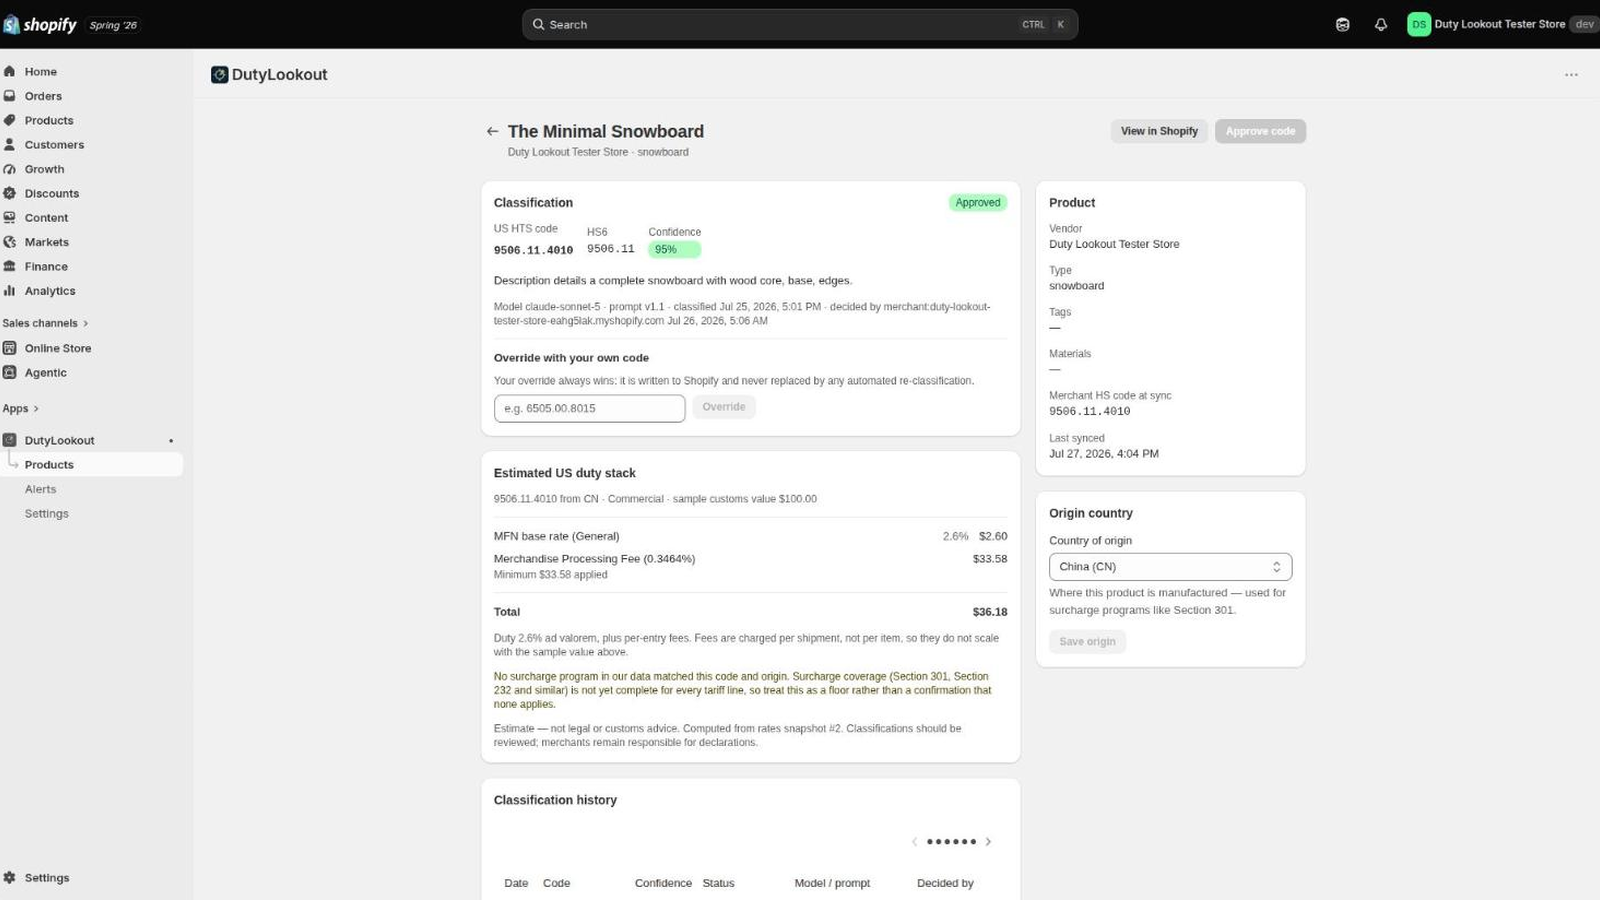The height and width of the screenshot is (900, 1600).
Task: Click the DutyLookout app icon in sidebar
Action: pos(10,440)
